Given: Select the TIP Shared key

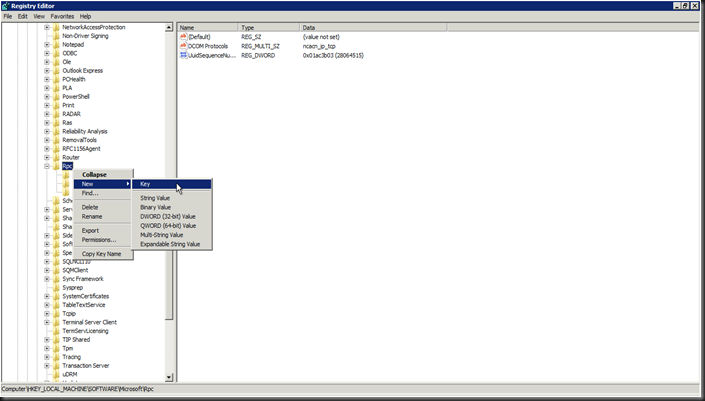Looking at the screenshot, I should [76, 339].
